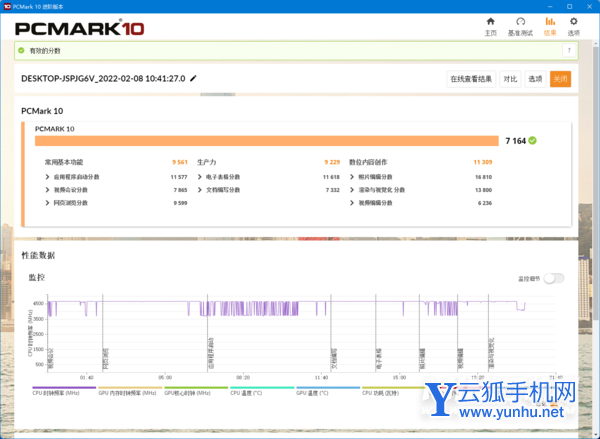600x439 pixels.
Task: Click the 生产力 heading
Action: click(x=207, y=162)
